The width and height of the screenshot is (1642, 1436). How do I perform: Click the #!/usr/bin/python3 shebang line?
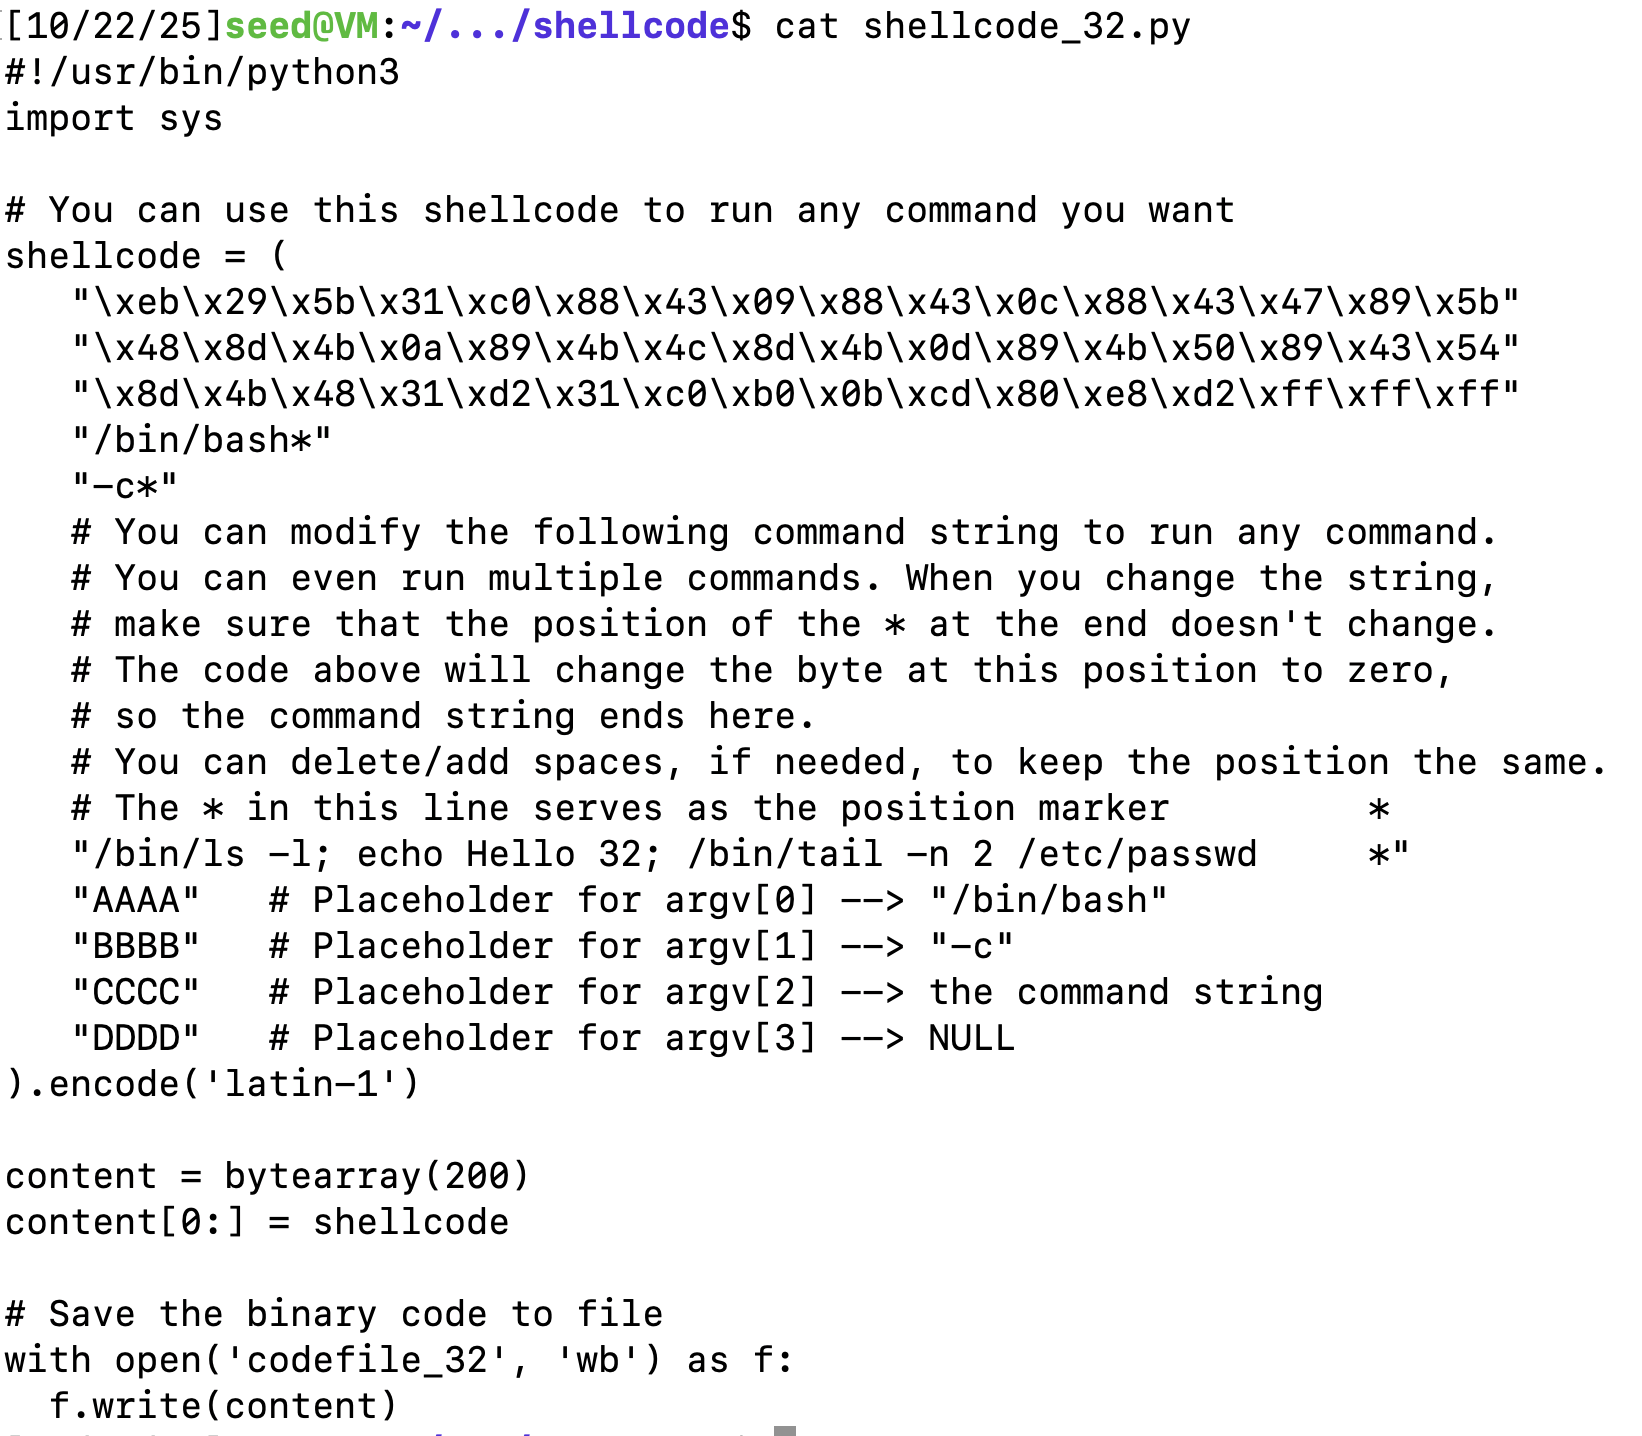[202, 72]
